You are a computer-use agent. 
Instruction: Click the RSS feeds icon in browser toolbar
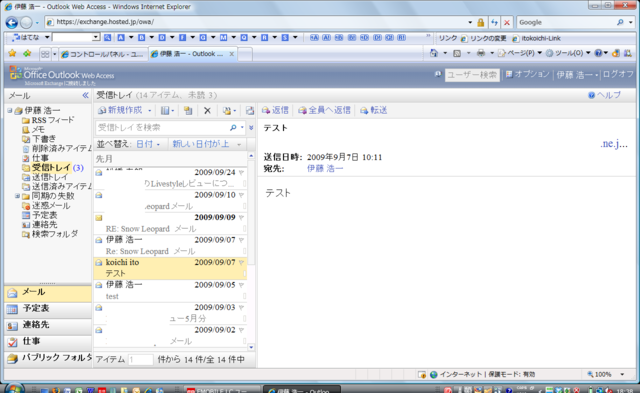click(x=457, y=53)
